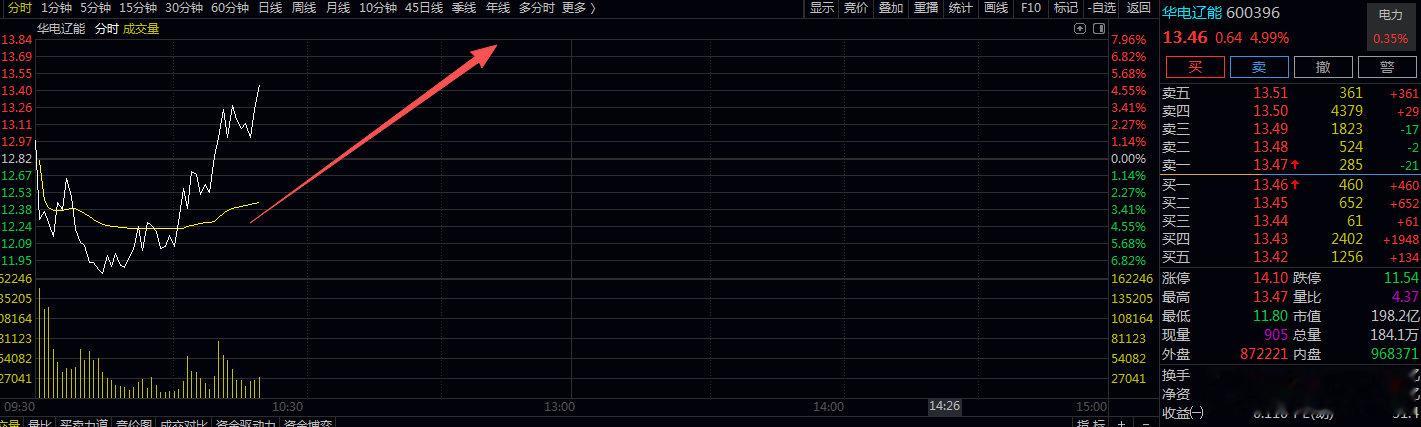Click the 分时 label beside the chart title
This screenshot has height=427, width=1421.
pyautogui.click(x=106, y=29)
